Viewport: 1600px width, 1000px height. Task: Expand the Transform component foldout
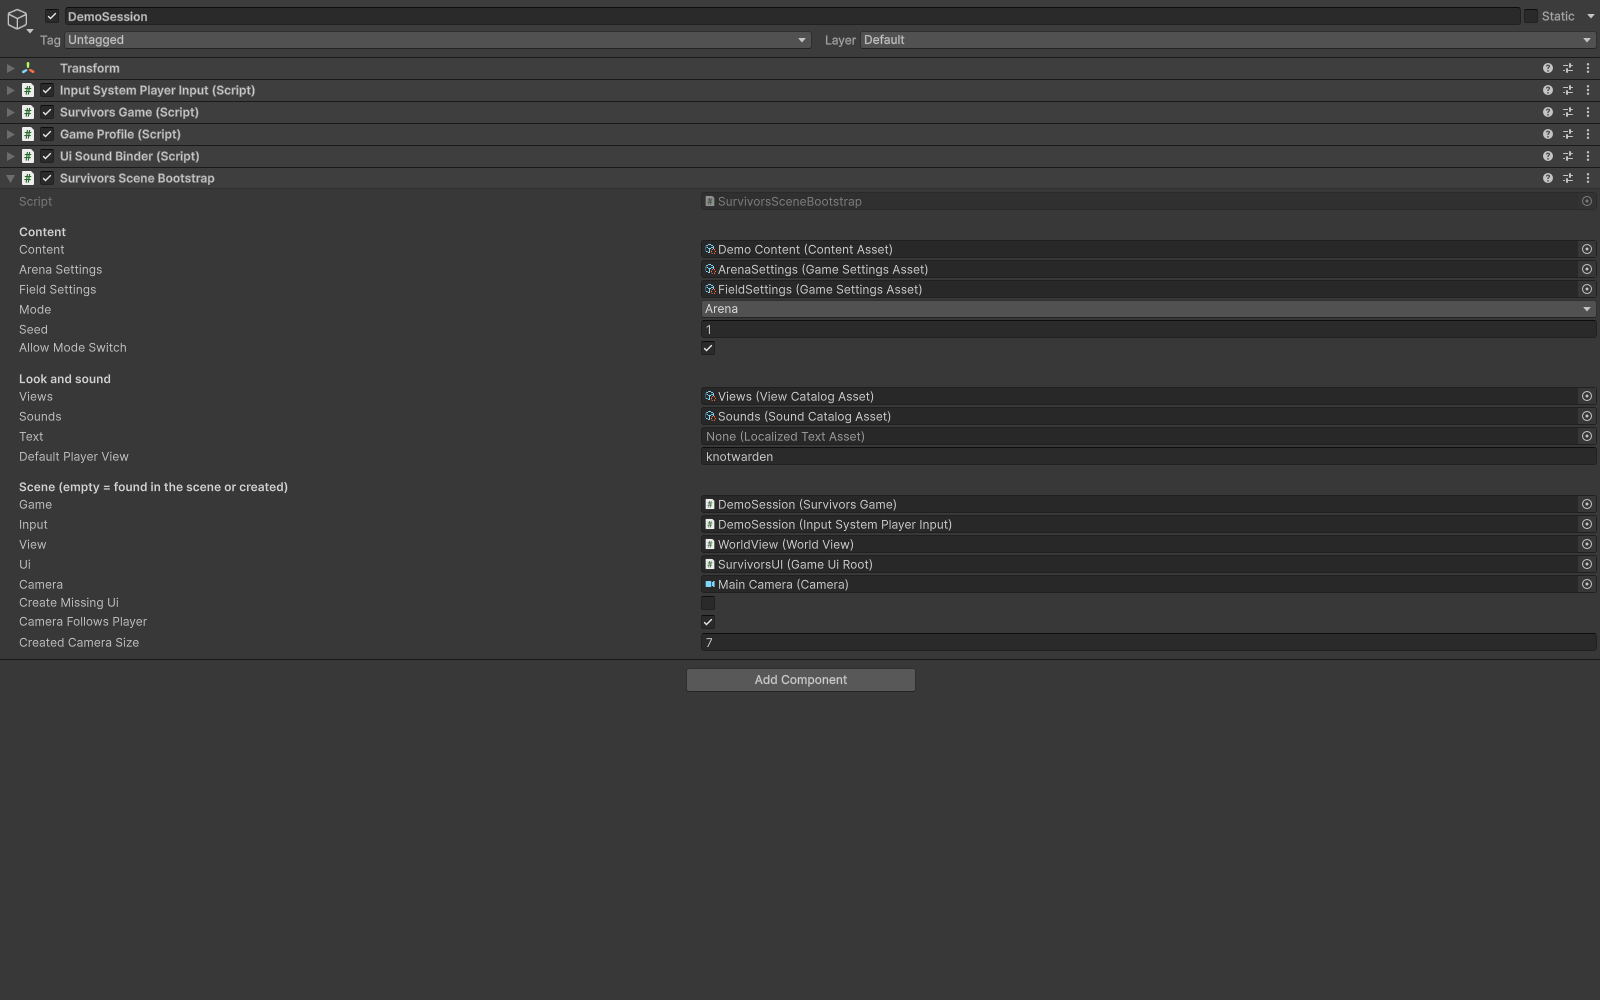coord(10,68)
